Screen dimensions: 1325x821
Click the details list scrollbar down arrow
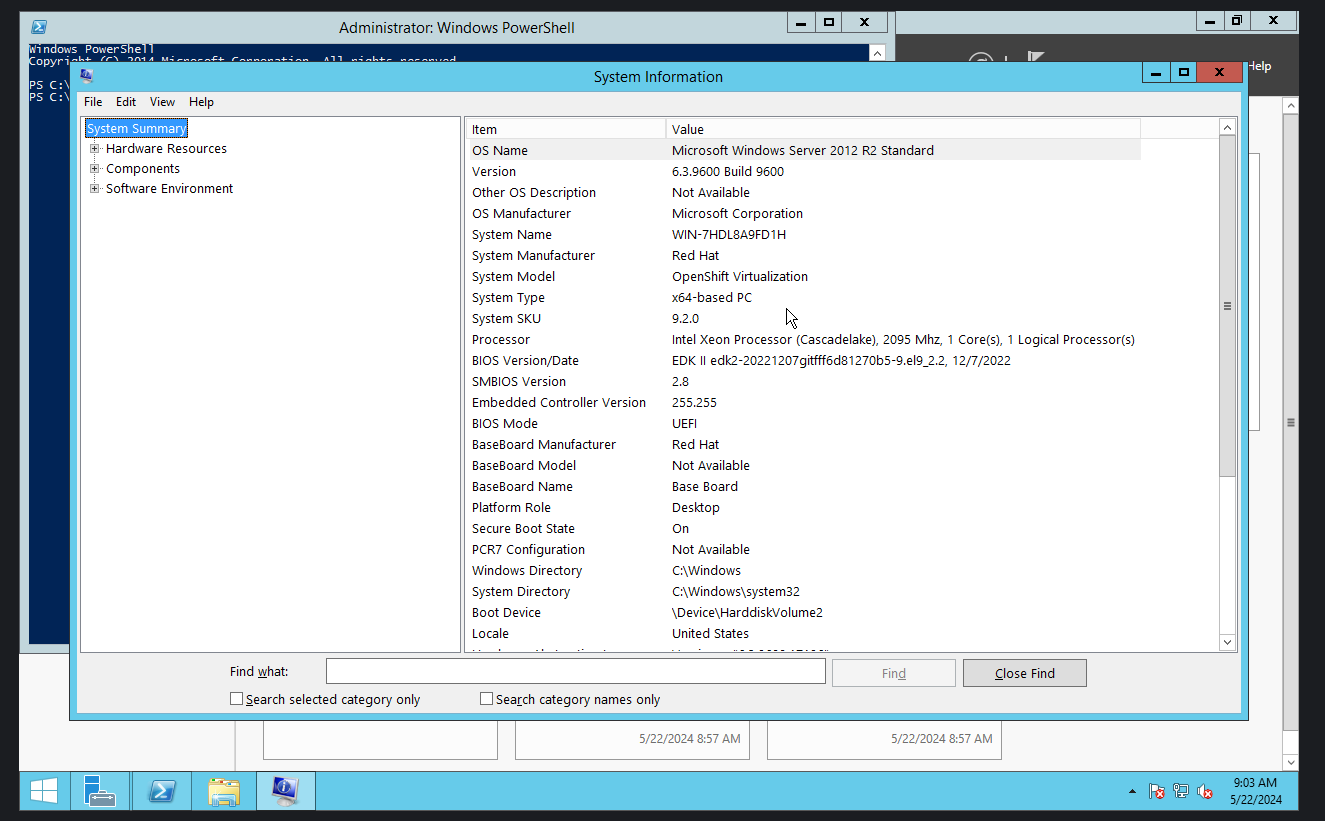point(1228,642)
